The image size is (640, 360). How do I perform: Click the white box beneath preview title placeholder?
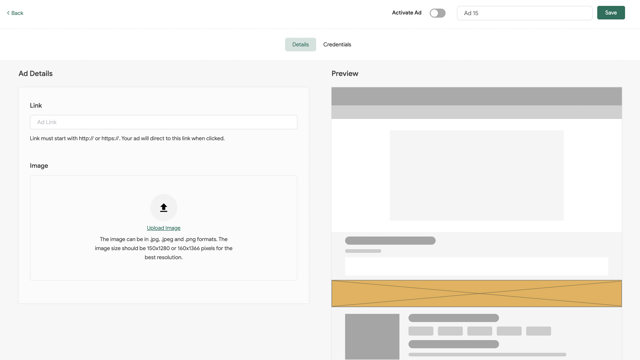pyautogui.click(x=476, y=266)
